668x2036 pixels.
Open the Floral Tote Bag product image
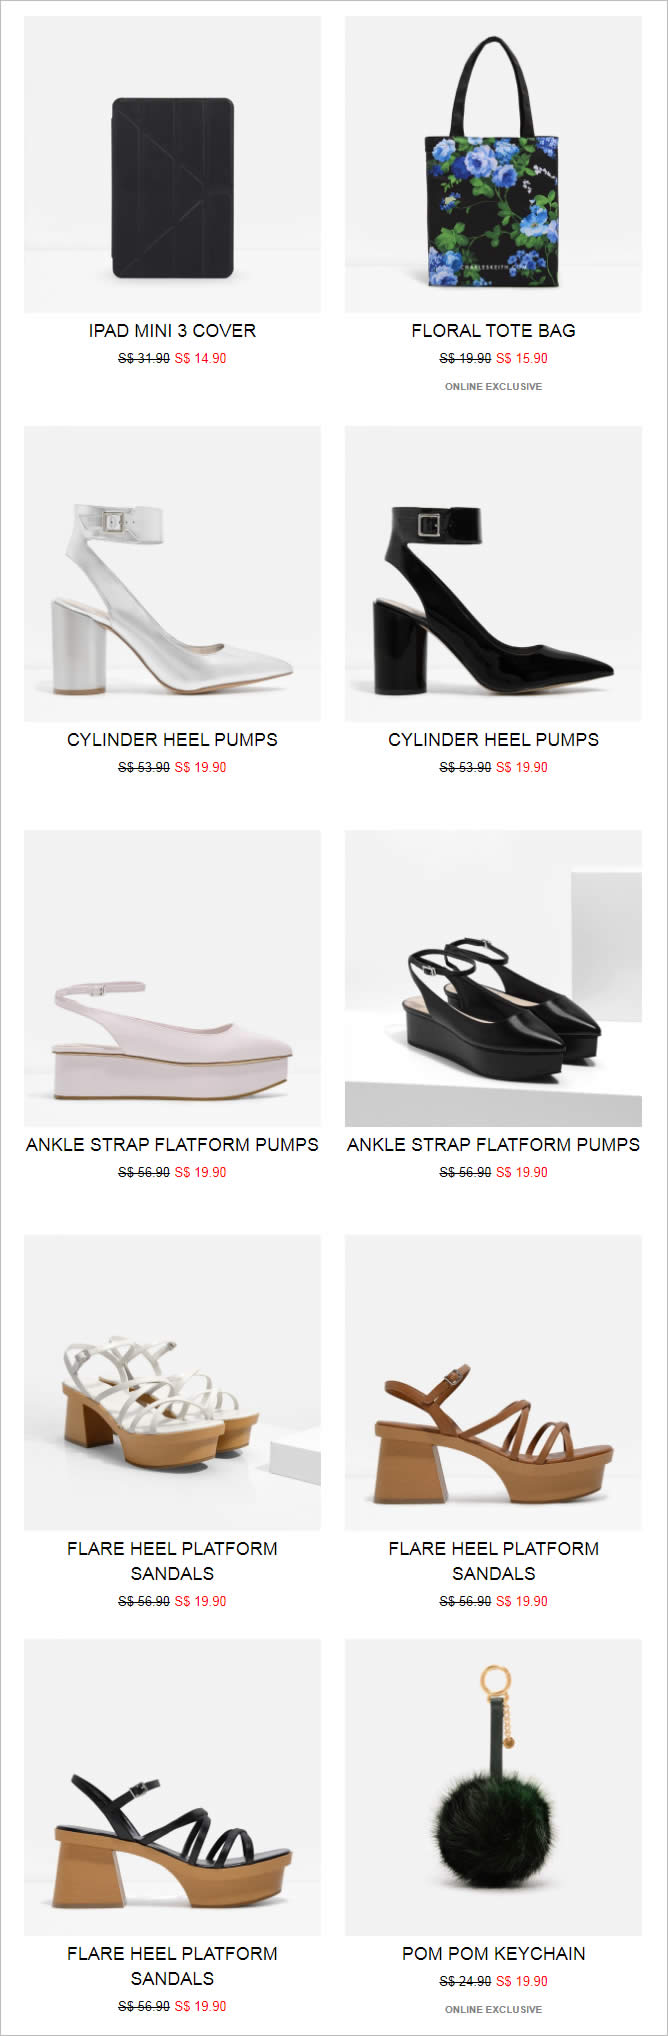493,164
